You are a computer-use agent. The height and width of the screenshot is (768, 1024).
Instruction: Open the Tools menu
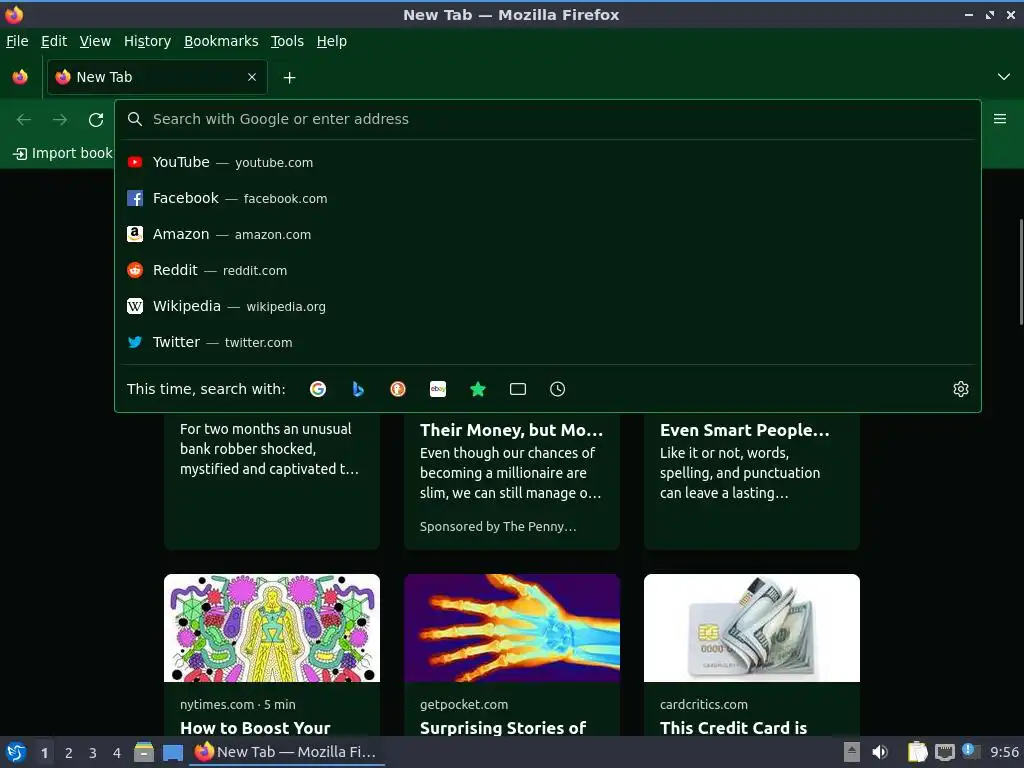(287, 41)
